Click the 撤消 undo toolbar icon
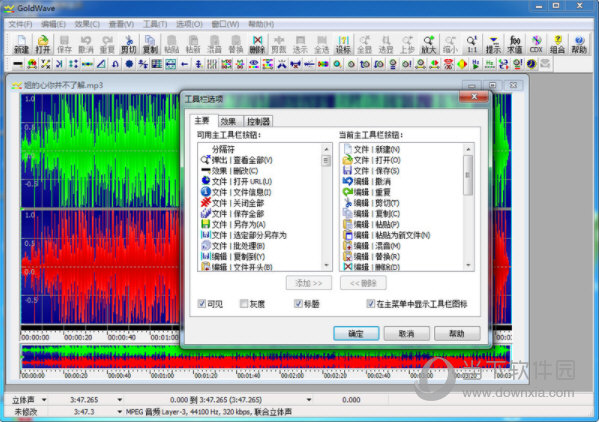Screen dimensions: 599x422 tap(86, 44)
